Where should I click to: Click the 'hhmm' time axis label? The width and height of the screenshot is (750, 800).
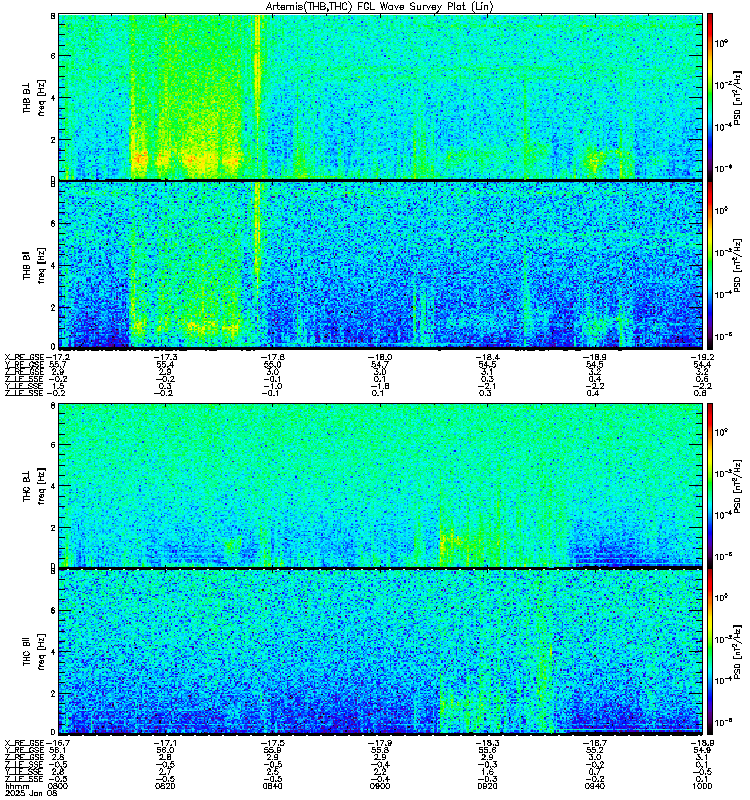[15, 786]
